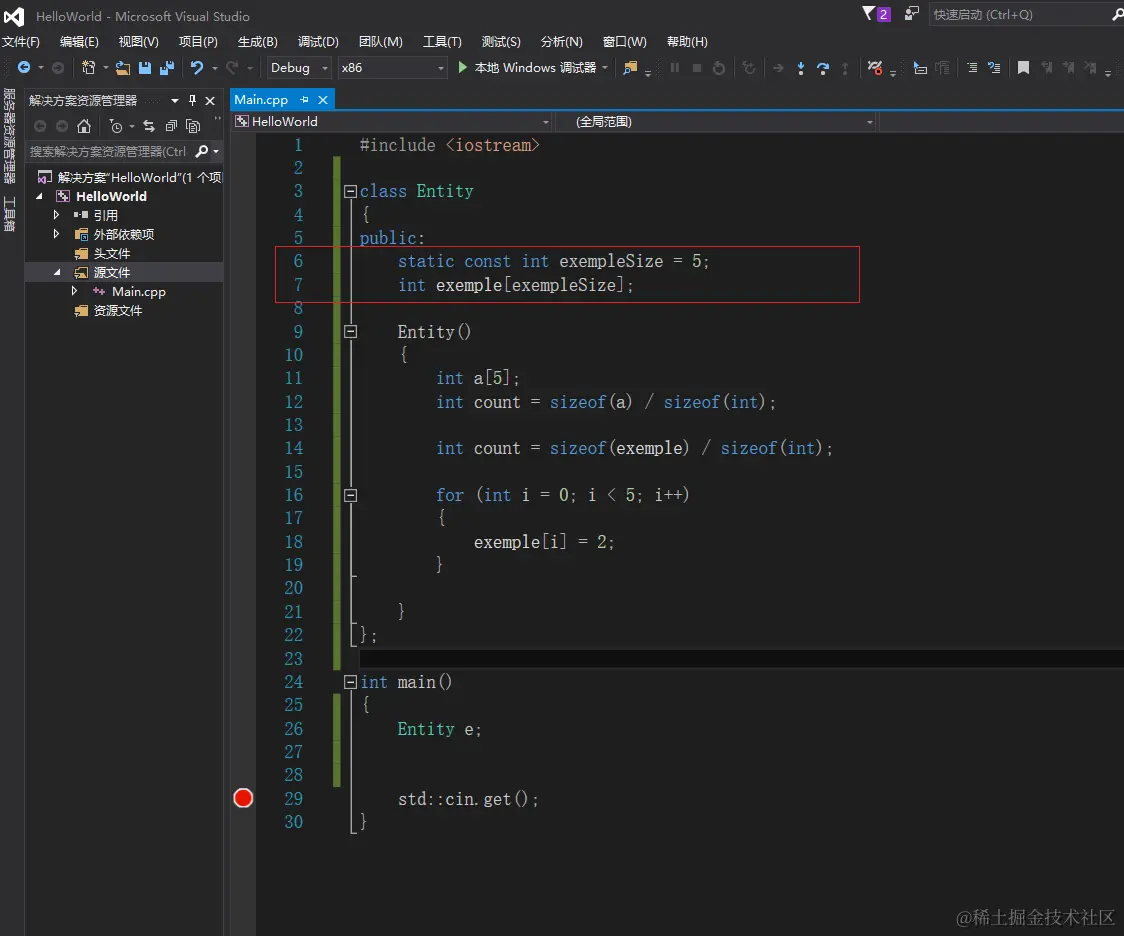Toggle auto-hide pin of Solution Explorer panel

tap(192, 100)
